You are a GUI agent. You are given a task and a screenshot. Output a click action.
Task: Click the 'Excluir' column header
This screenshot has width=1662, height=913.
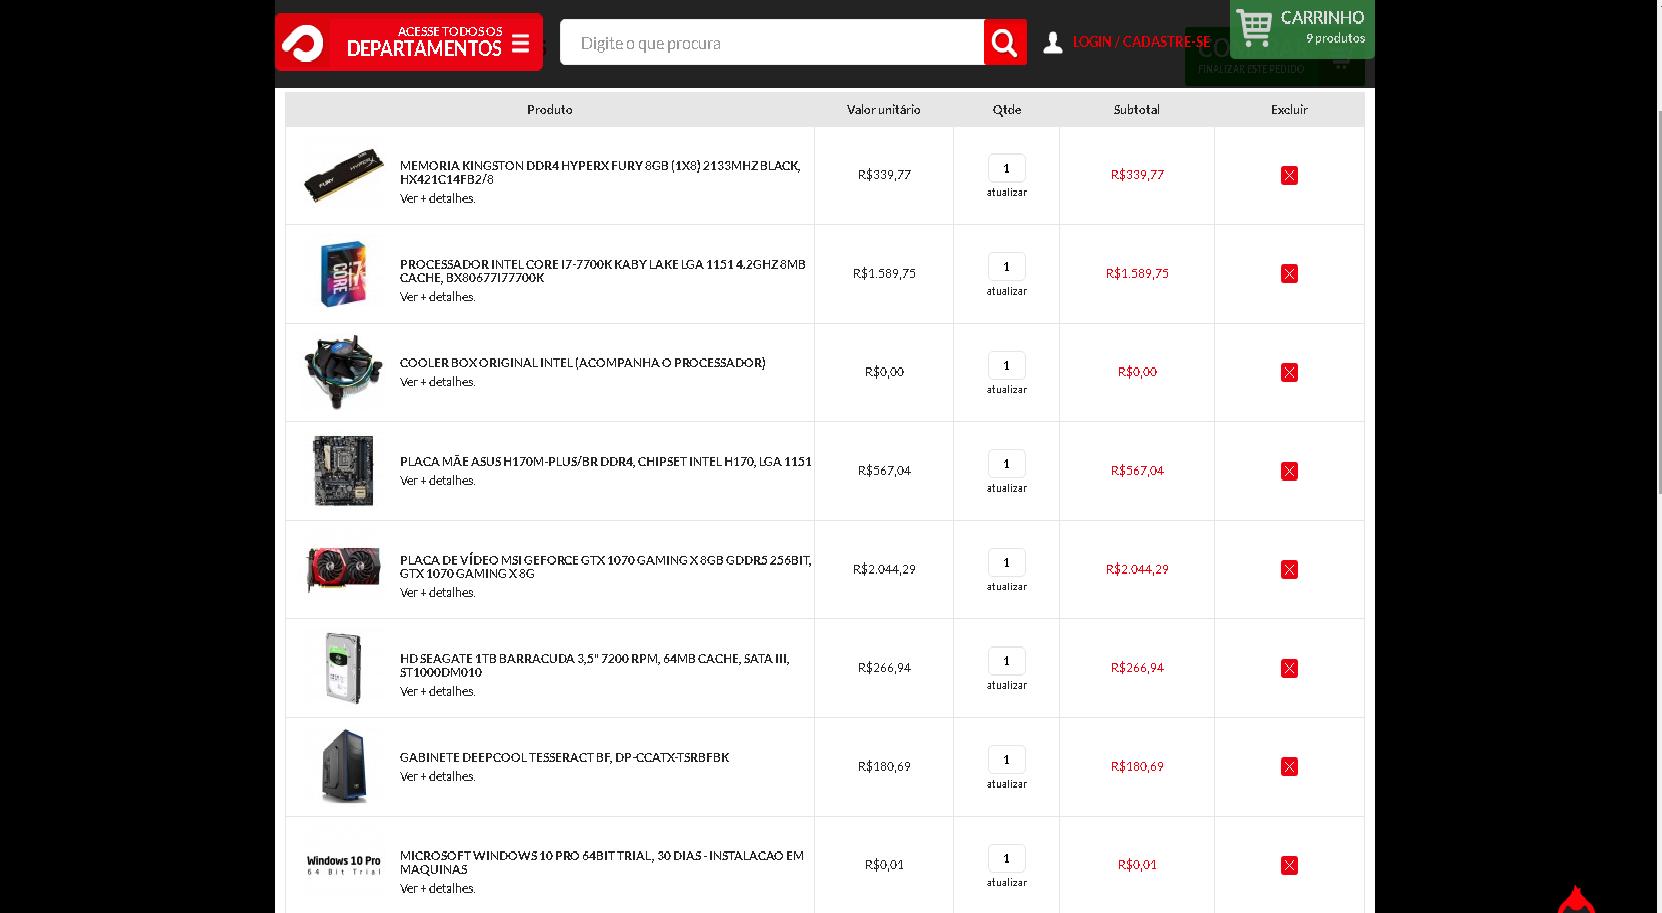1289,110
